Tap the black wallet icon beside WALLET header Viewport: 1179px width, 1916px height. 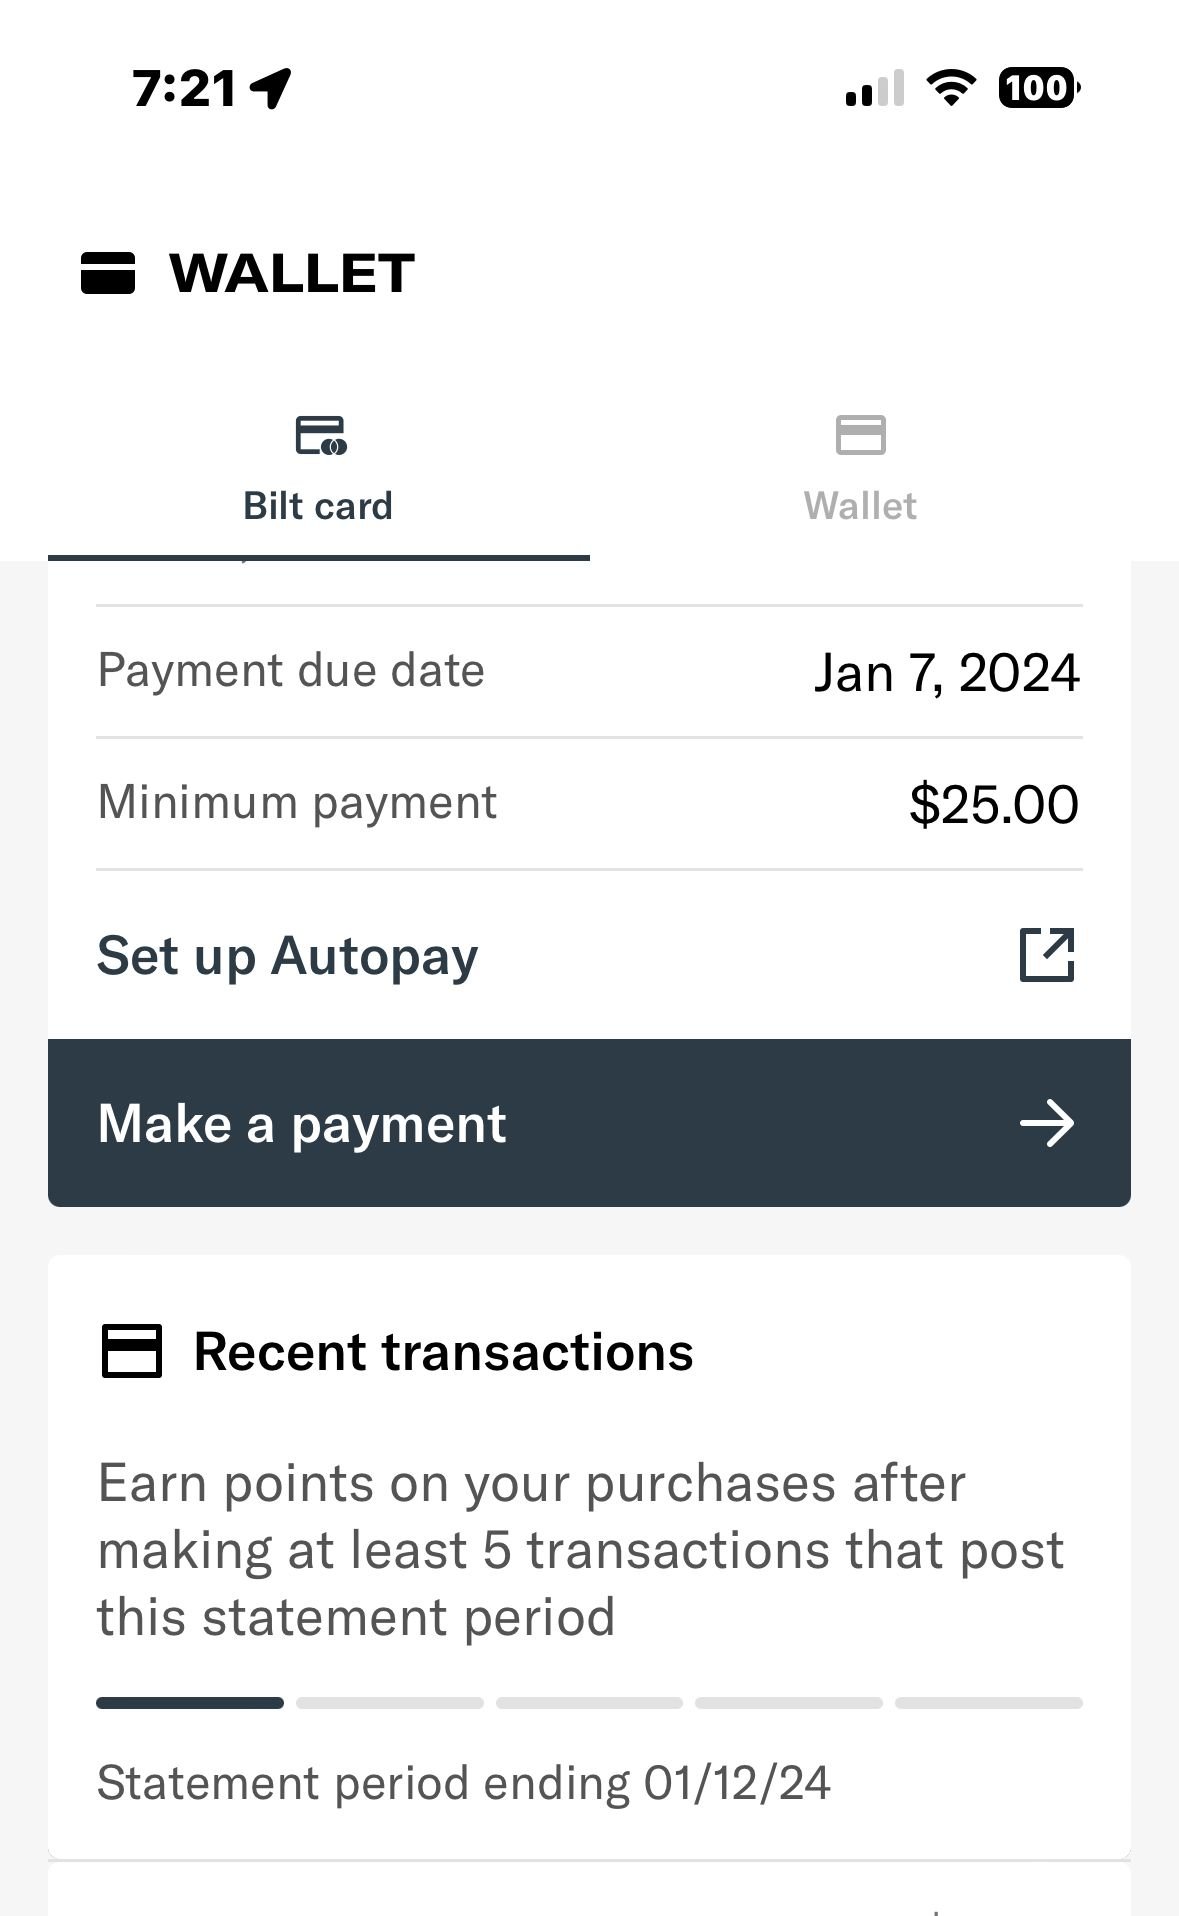[108, 273]
